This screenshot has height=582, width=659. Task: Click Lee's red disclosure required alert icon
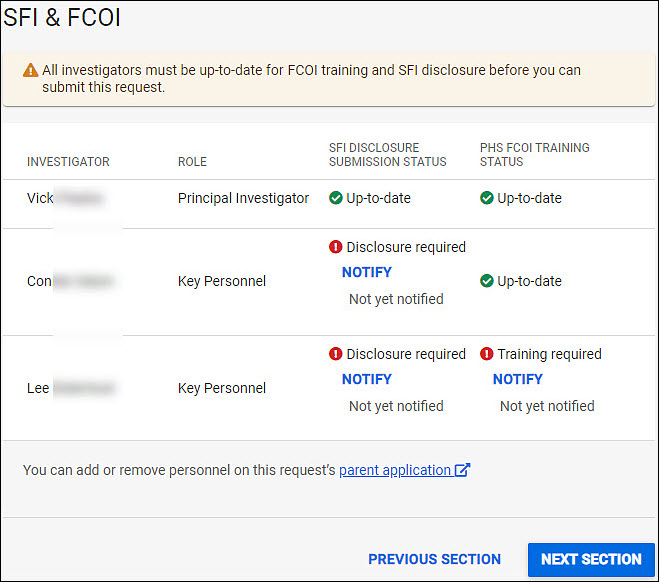pyautogui.click(x=336, y=354)
